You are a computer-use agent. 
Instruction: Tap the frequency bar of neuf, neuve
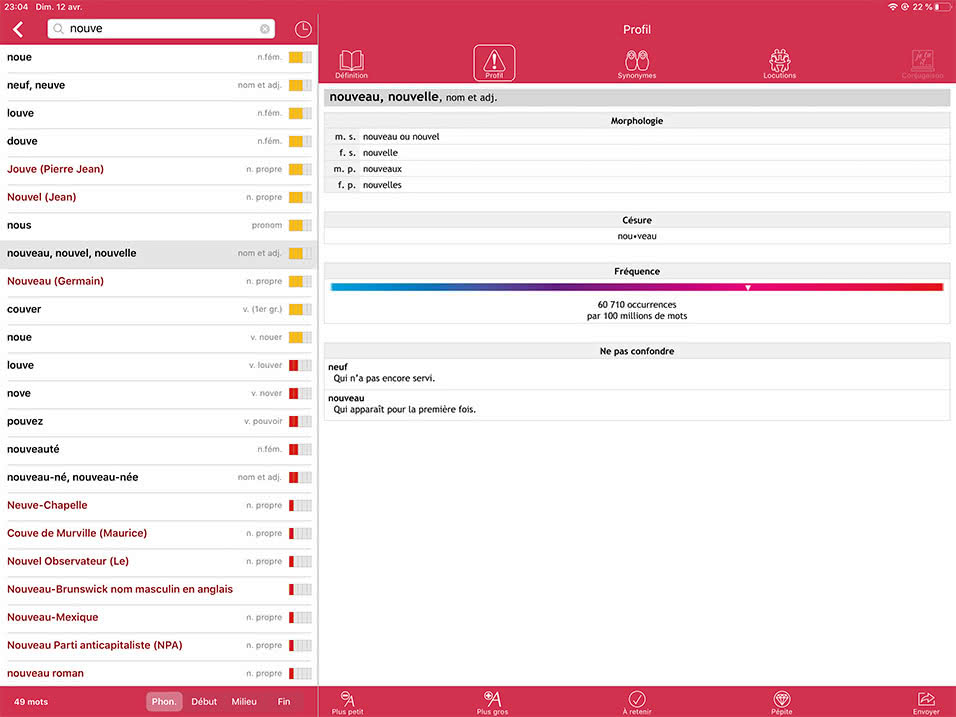coord(300,85)
